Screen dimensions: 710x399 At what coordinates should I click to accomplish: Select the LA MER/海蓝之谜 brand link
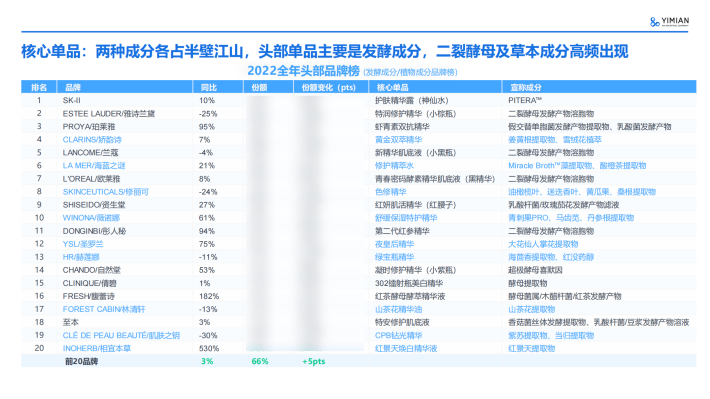(x=94, y=166)
